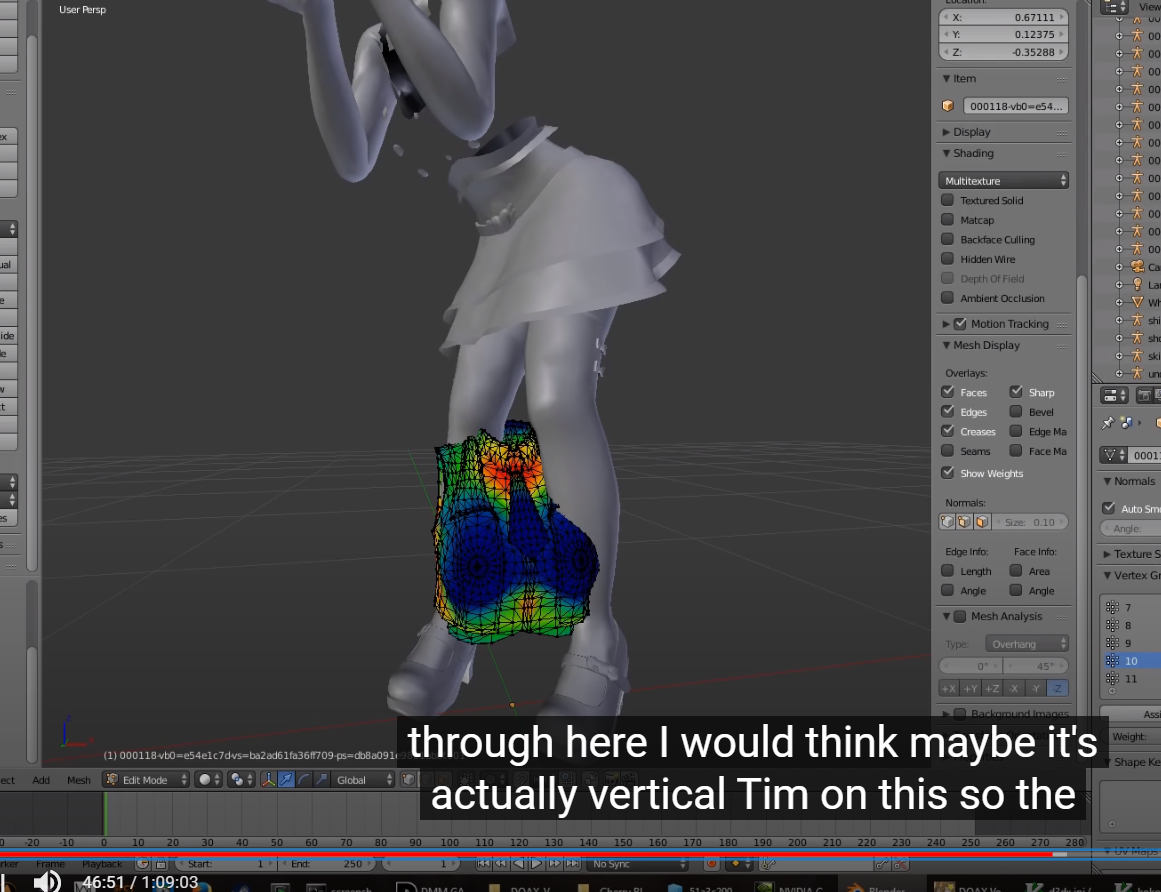Open the NVIDIA taskbar item

click(x=791, y=888)
